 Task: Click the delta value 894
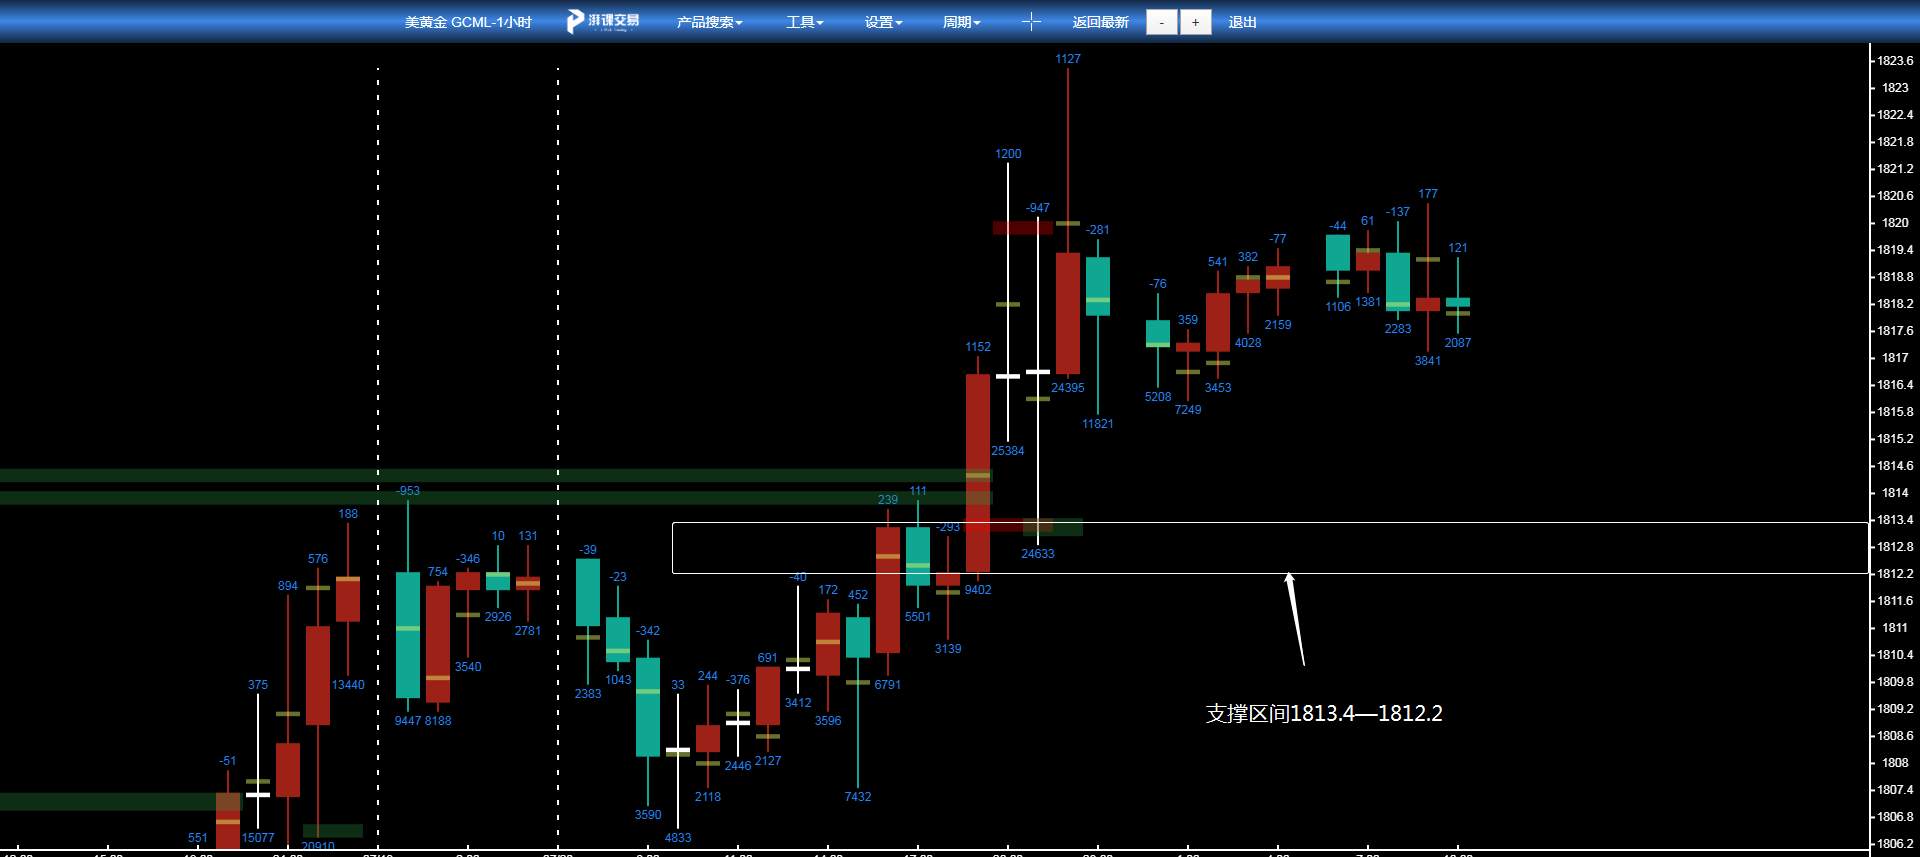tap(288, 586)
